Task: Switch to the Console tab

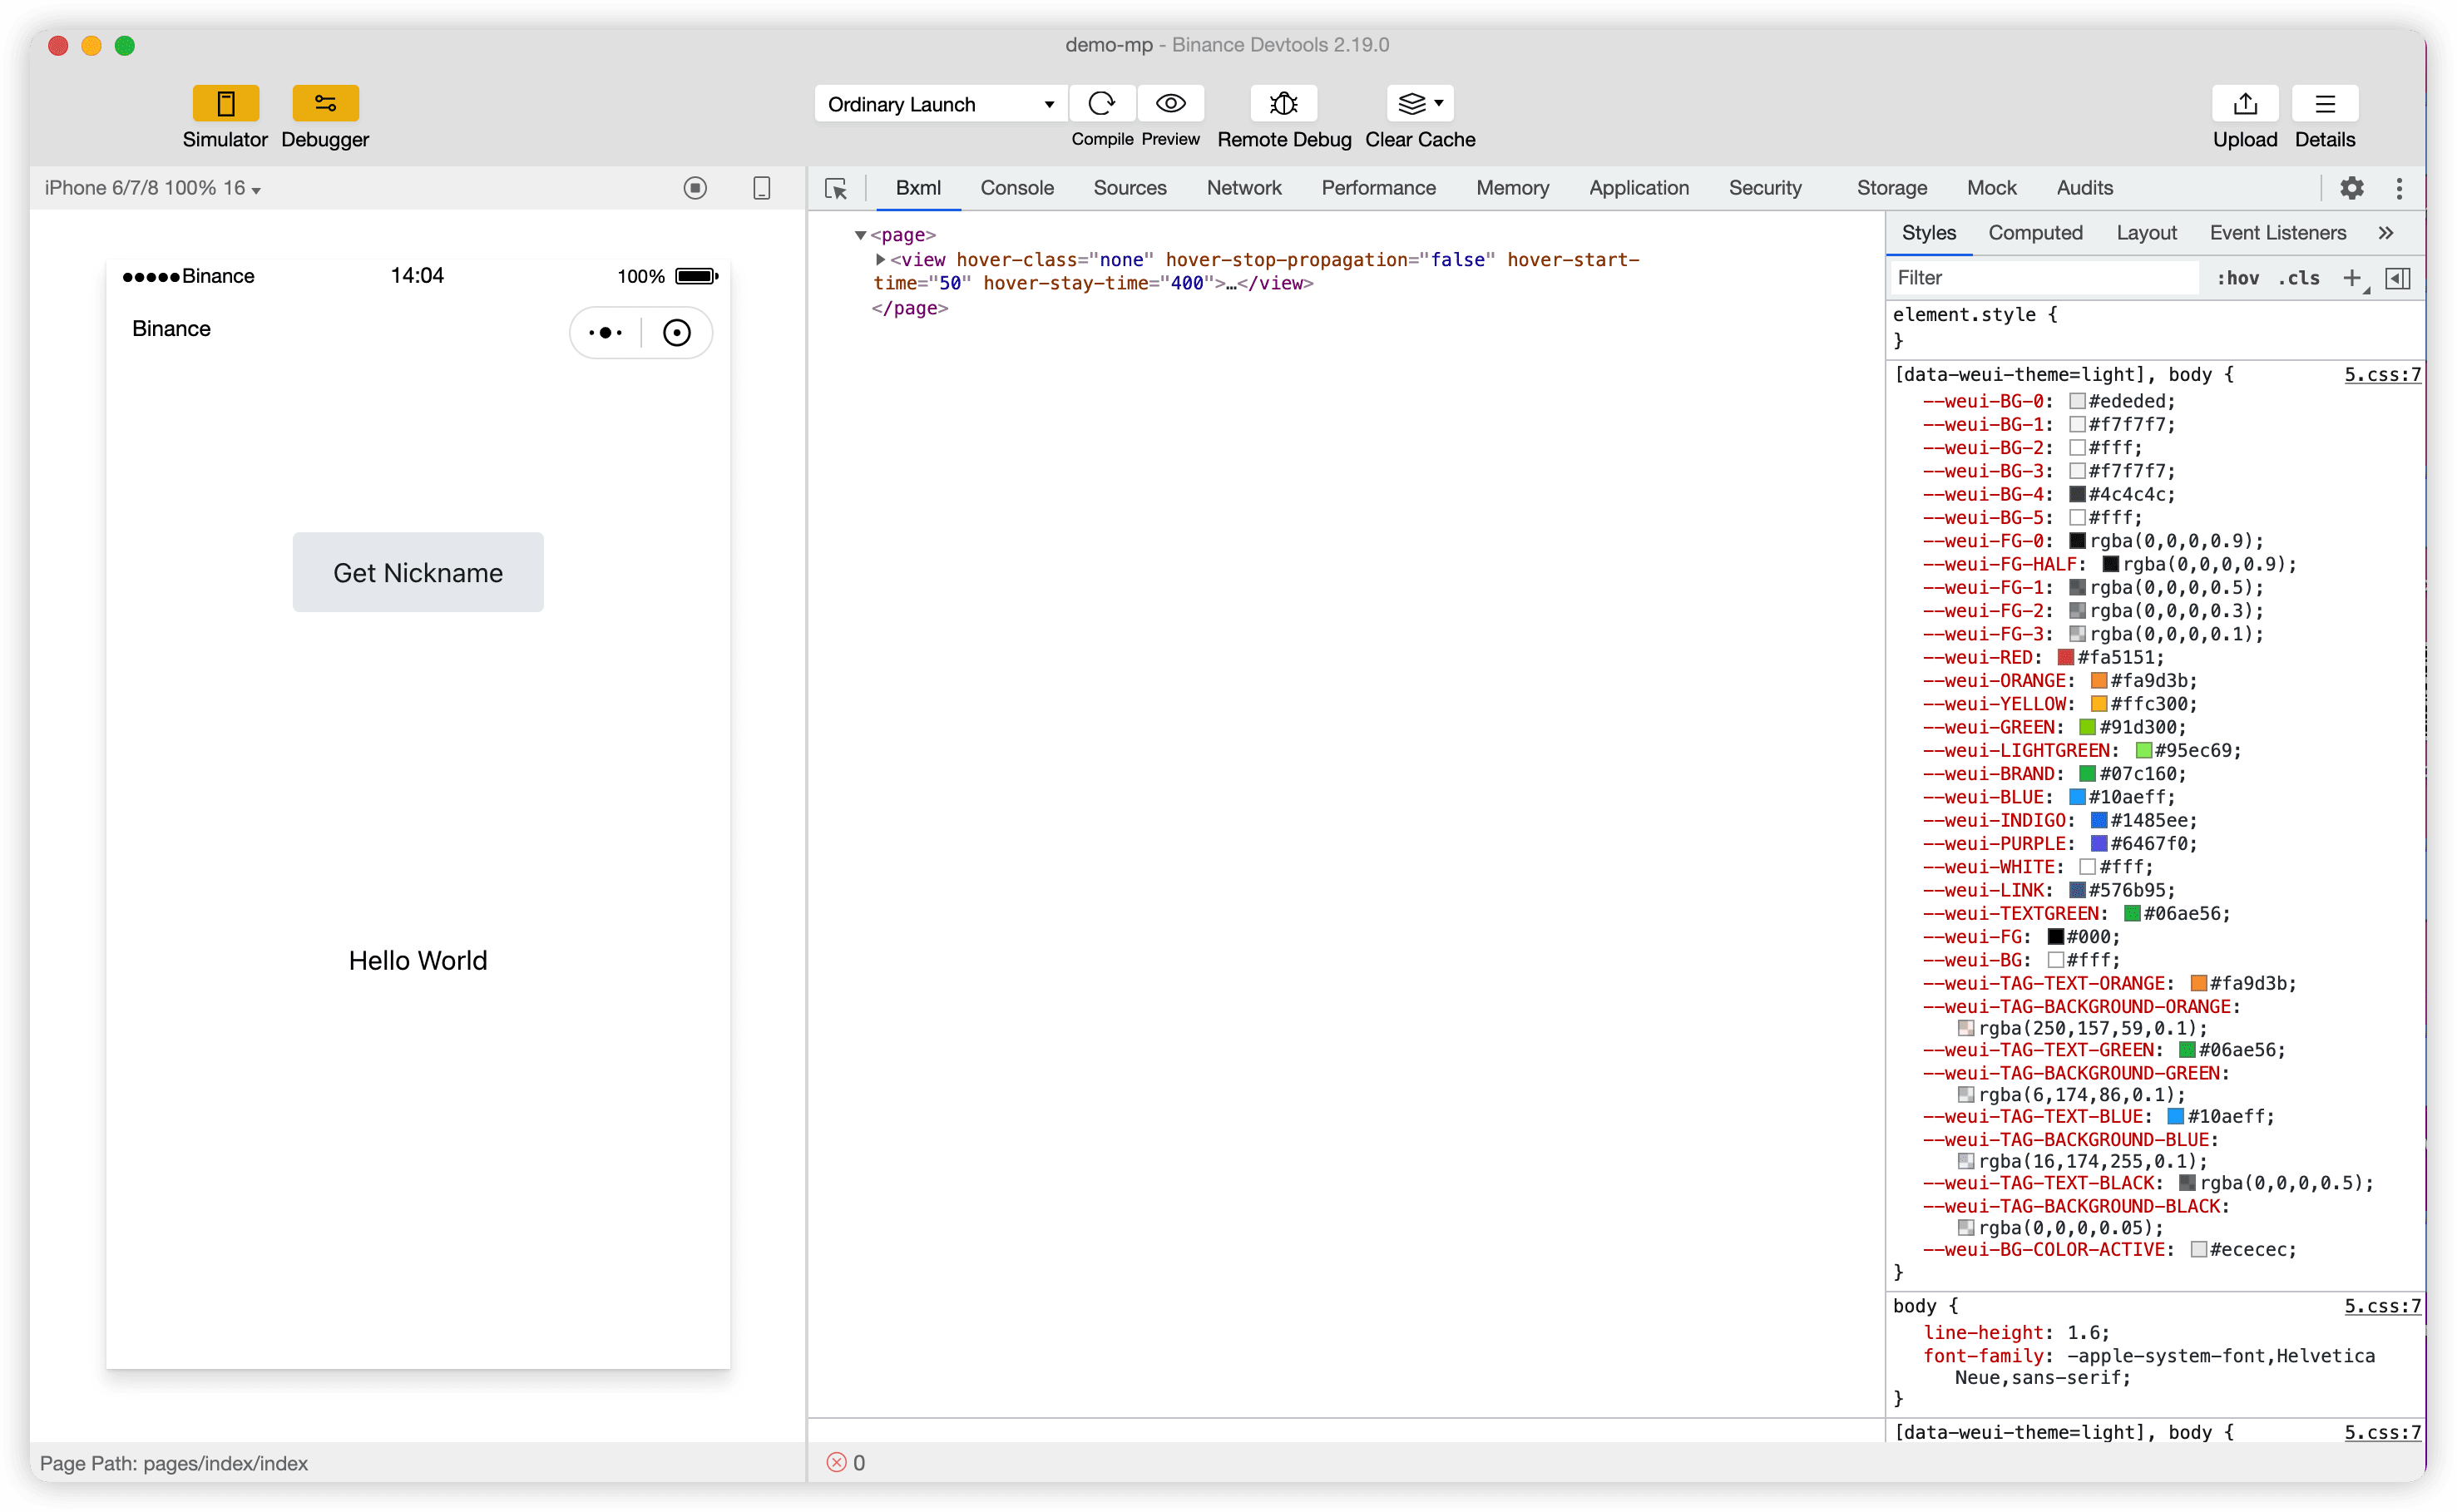Action: [1017, 188]
